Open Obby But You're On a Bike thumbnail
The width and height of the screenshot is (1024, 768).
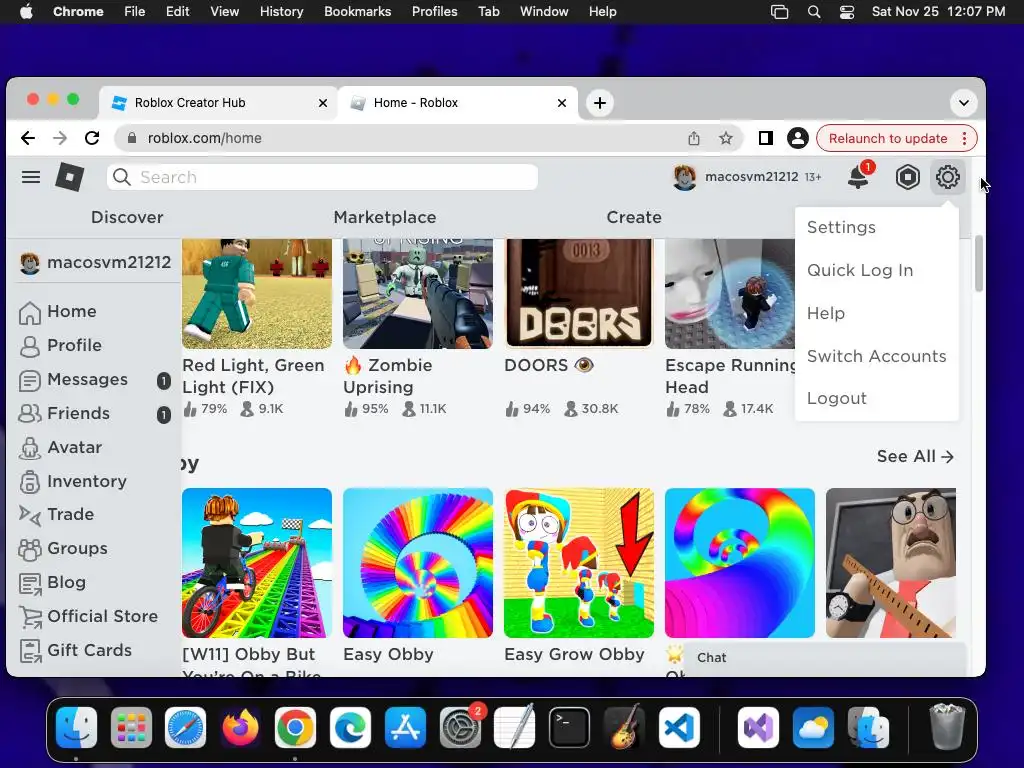(x=257, y=563)
